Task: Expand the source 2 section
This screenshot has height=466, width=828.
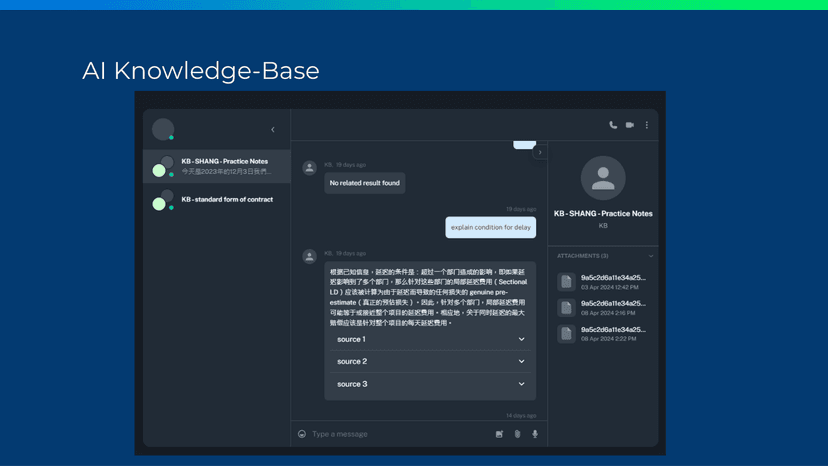Action: [430, 361]
